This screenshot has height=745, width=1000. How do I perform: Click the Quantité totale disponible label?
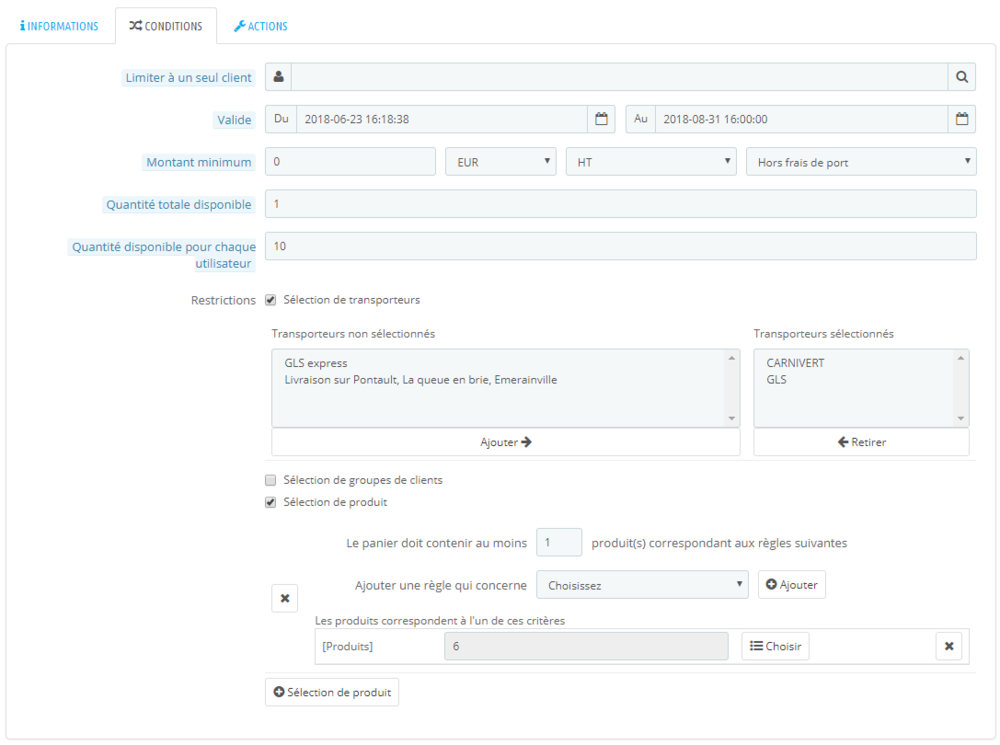(x=179, y=205)
